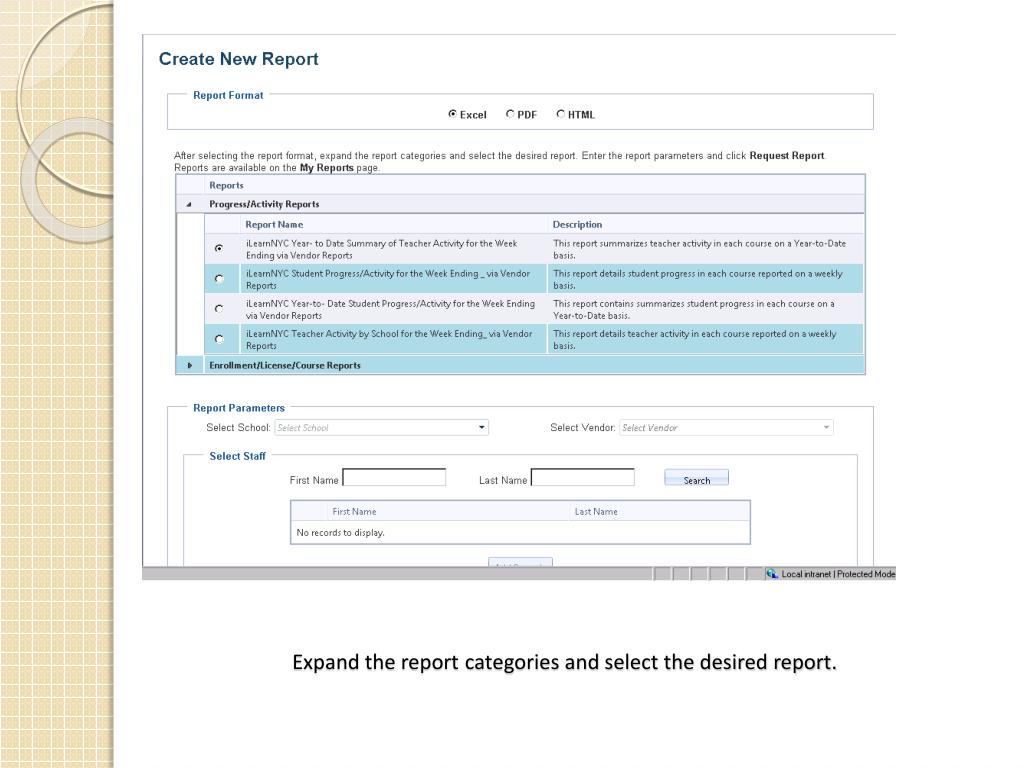Click 'Local intranet | Protected Mode' status text
1024x768 pixels.
[x=838, y=574]
